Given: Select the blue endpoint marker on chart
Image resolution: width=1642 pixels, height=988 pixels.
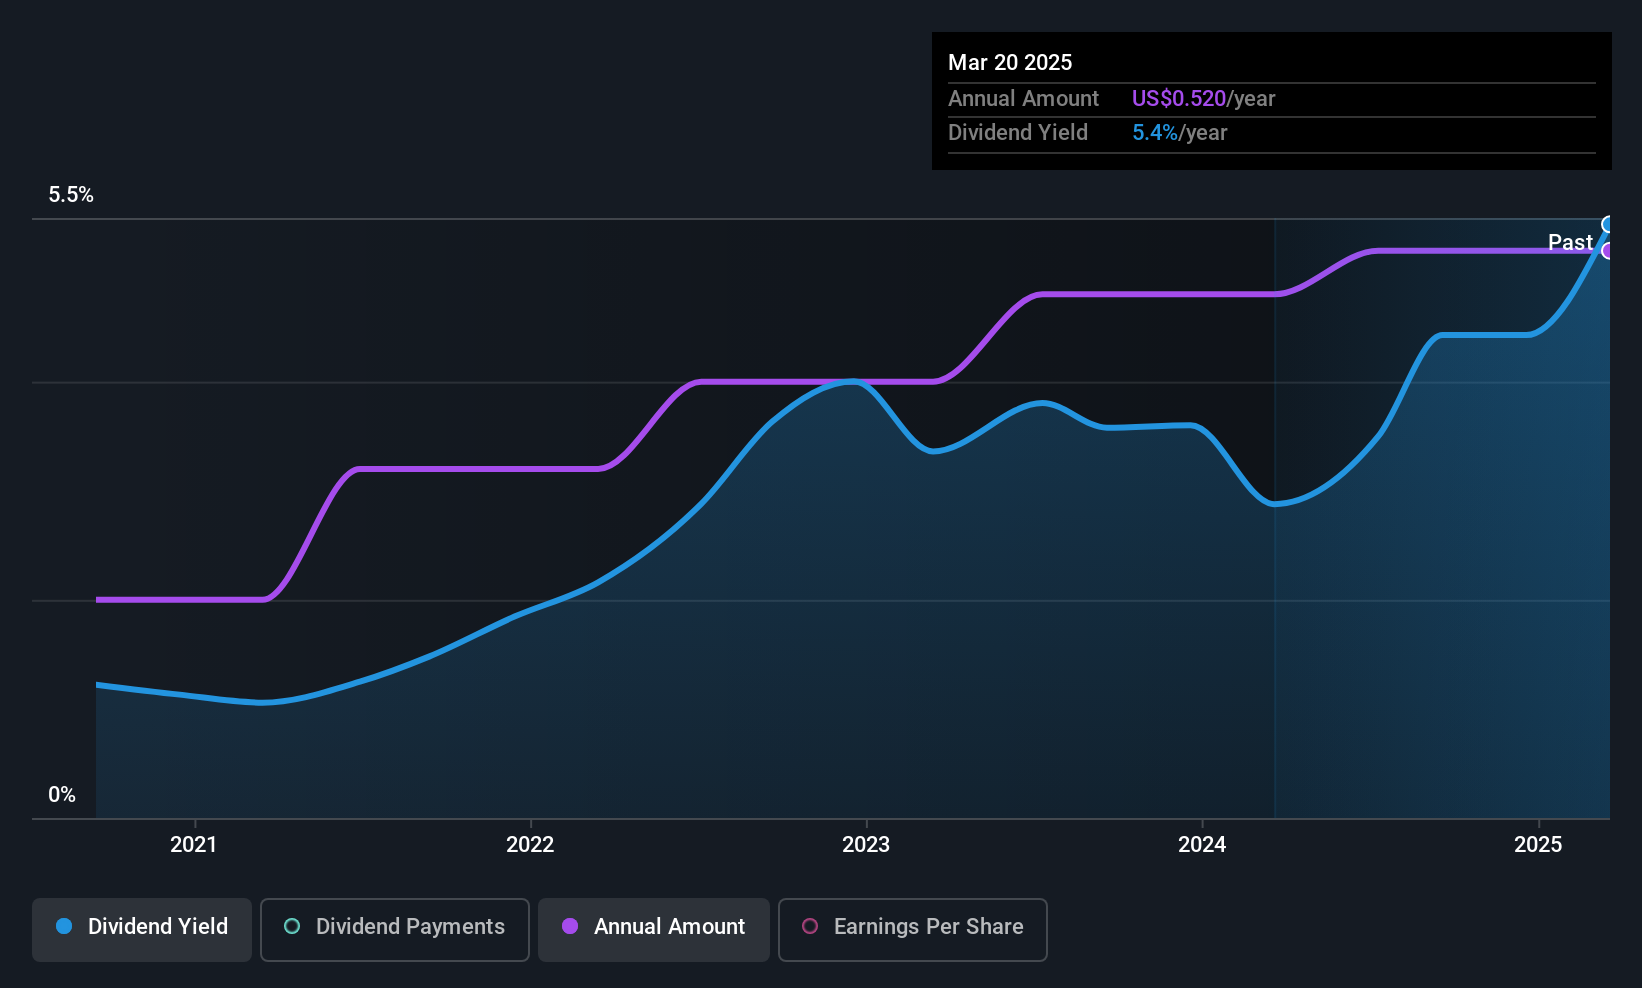Looking at the screenshot, I should 1607,224.
